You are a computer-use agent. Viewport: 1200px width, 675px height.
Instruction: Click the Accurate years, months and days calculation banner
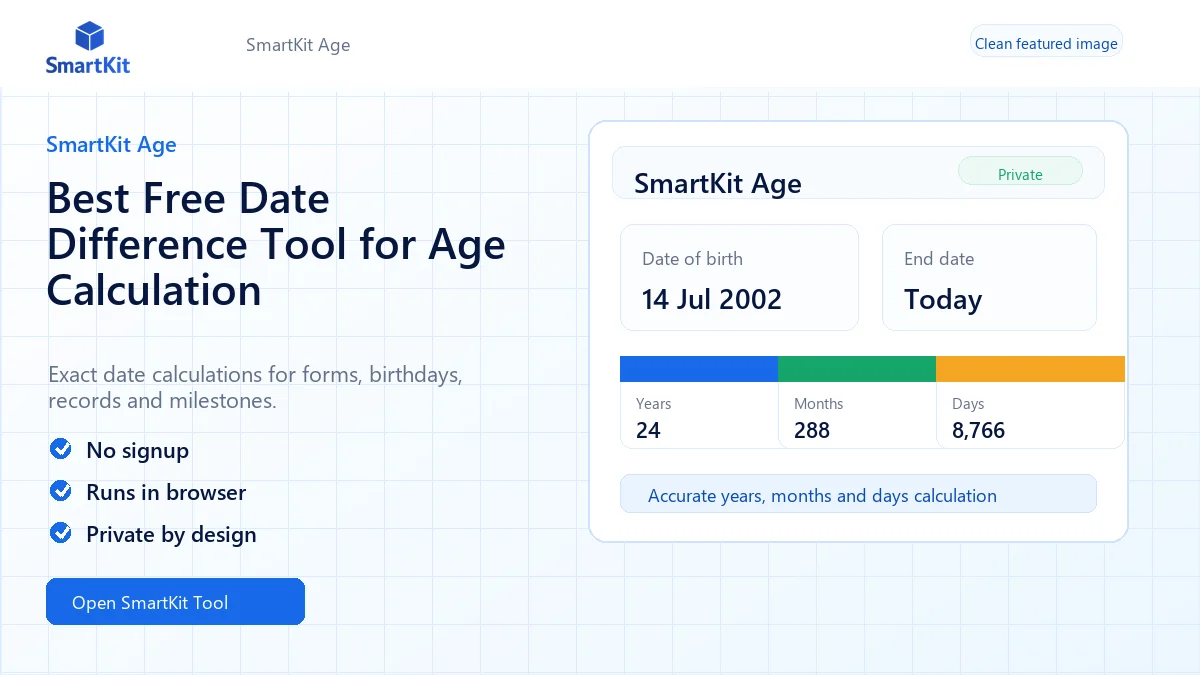click(x=858, y=494)
